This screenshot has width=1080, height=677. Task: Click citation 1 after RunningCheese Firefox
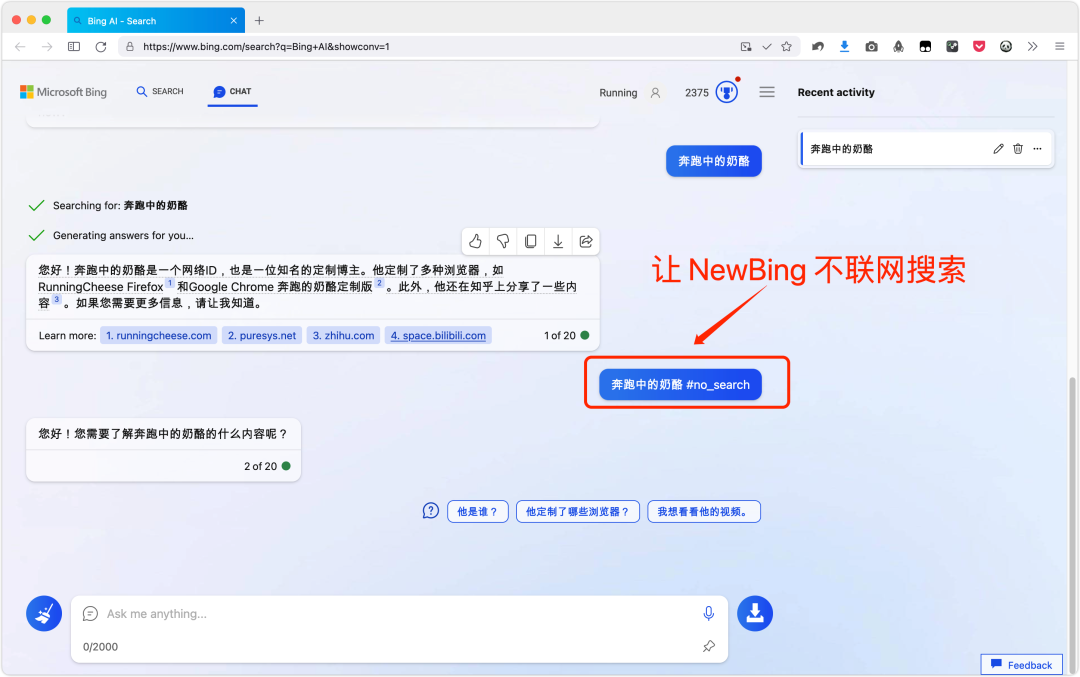[x=169, y=283]
